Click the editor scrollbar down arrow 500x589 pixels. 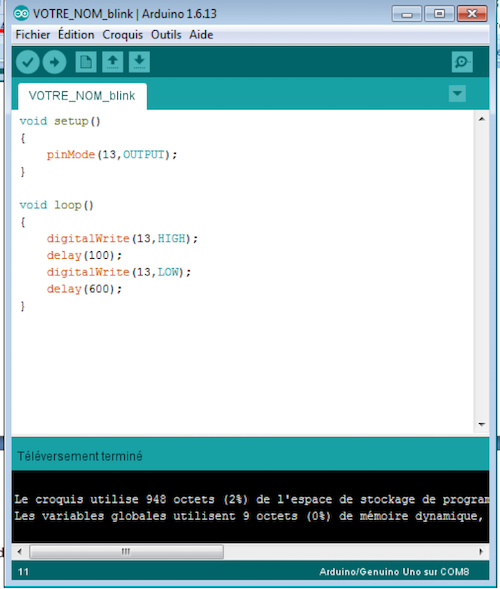coord(482,424)
